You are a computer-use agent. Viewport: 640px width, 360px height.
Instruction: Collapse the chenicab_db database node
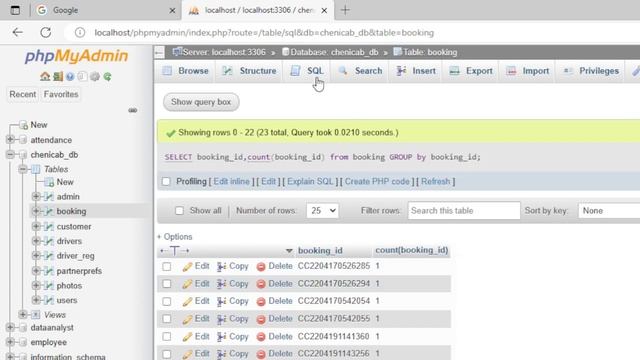(10, 154)
